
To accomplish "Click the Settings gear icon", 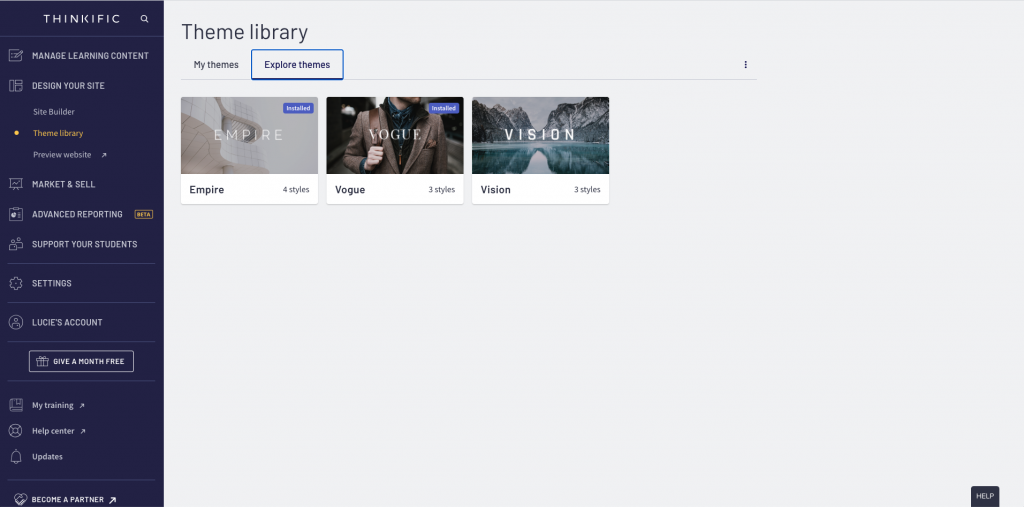I will click(16, 284).
